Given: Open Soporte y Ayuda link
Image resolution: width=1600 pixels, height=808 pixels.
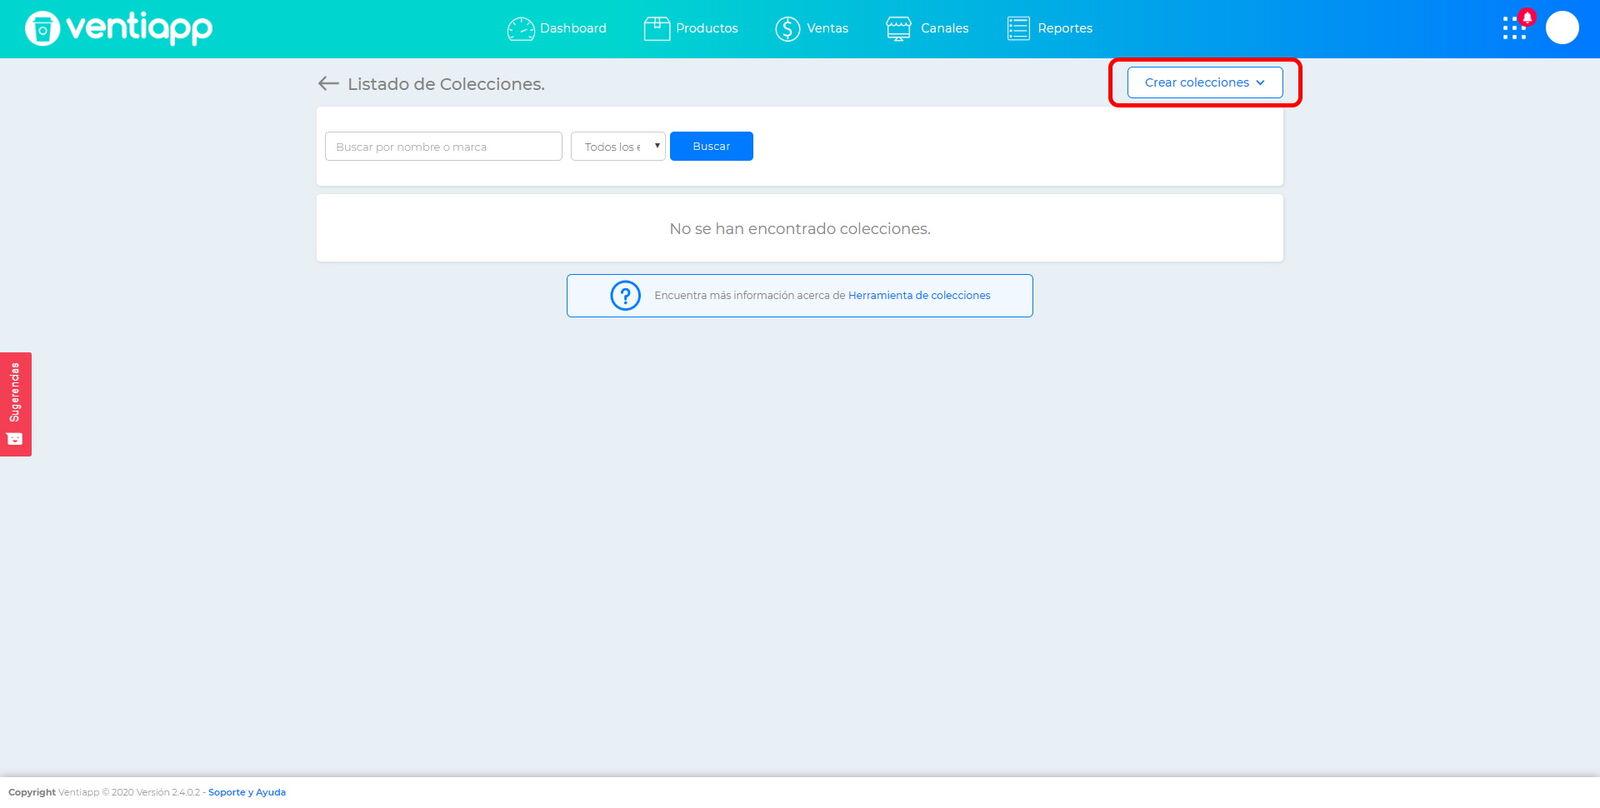Looking at the screenshot, I should (247, 793).
